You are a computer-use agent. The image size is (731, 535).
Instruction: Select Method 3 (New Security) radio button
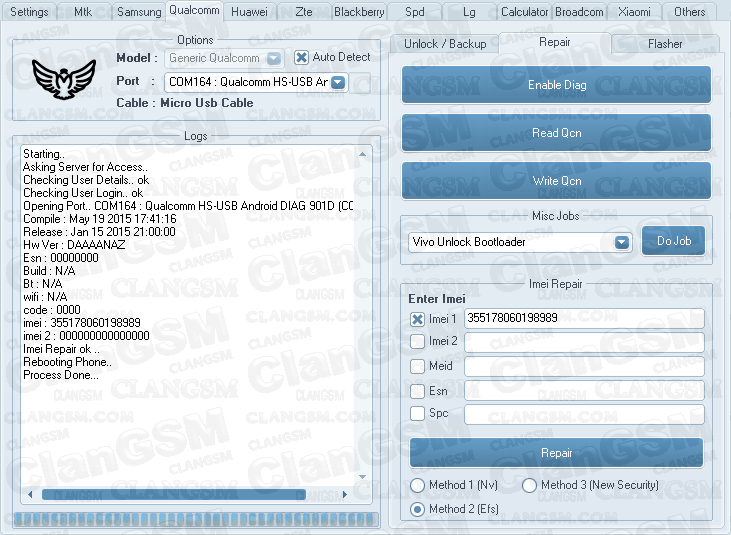click(529, 485)
